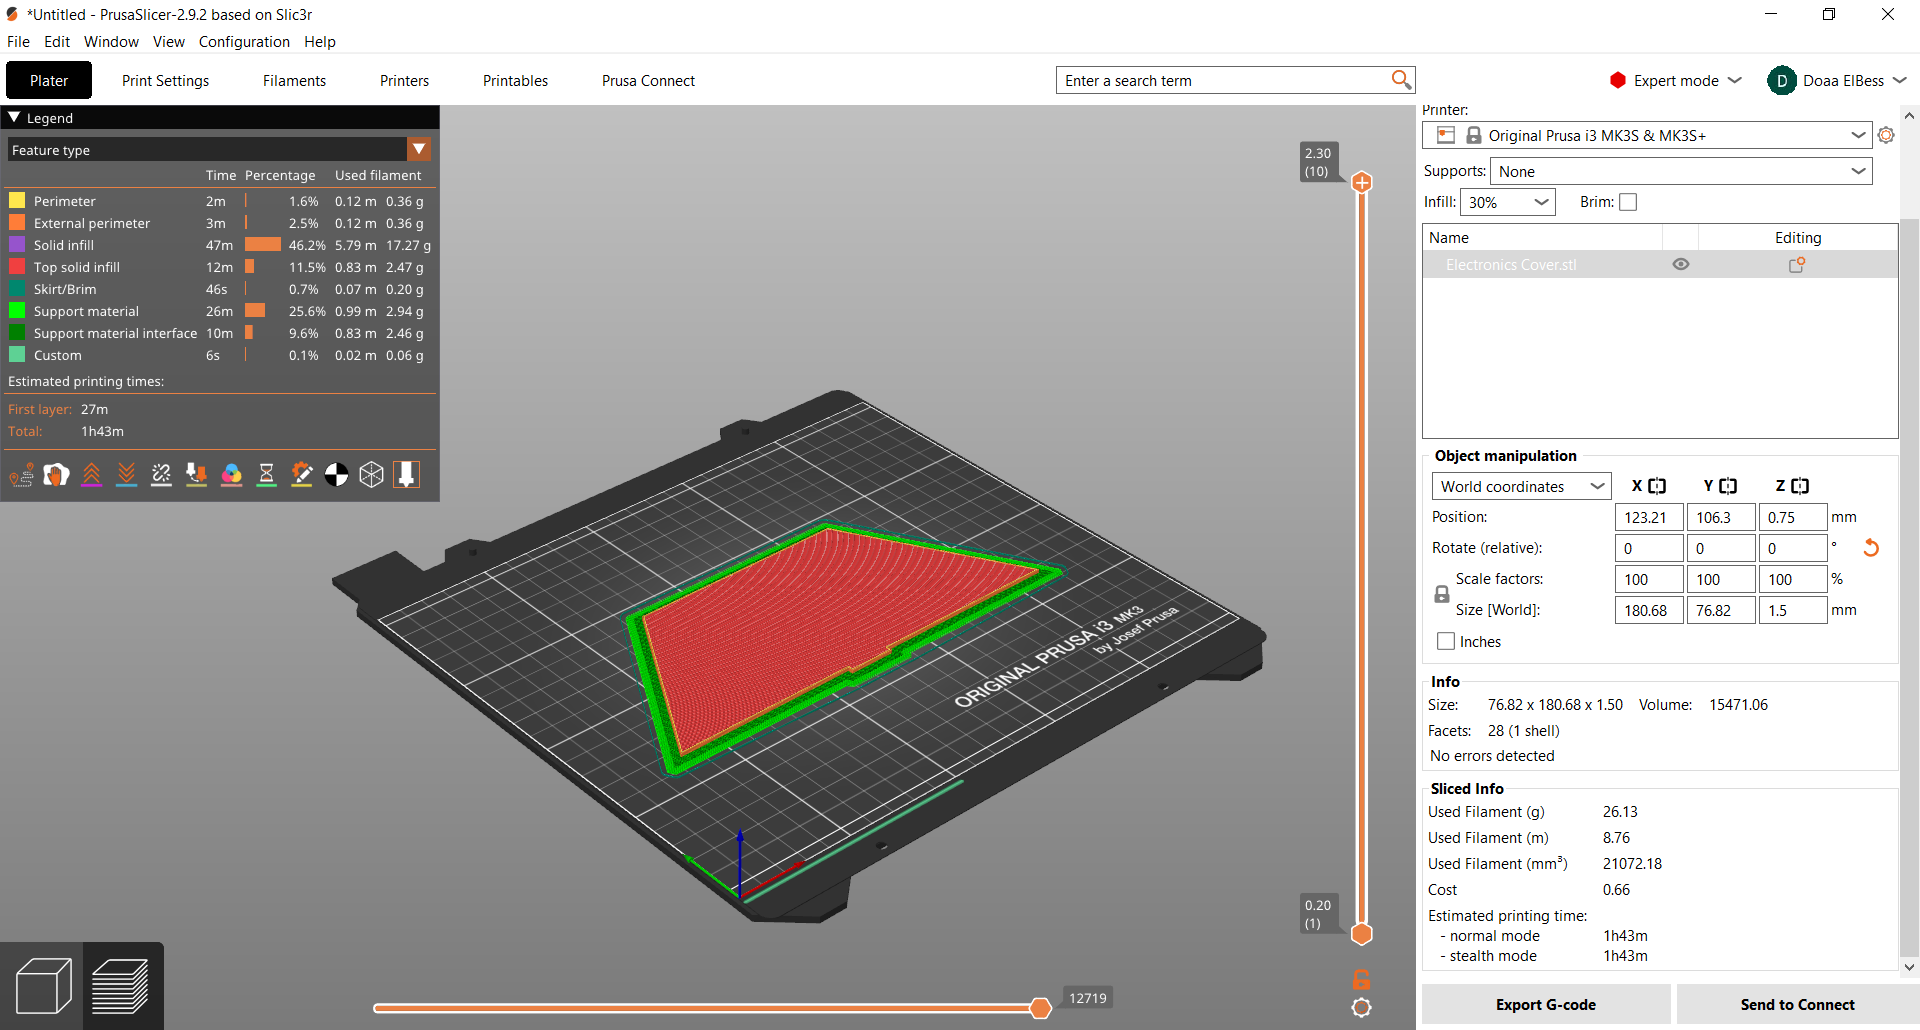1920x1030 pixels.
Task: Switch to Filaments tab
Action: [294, 80]
